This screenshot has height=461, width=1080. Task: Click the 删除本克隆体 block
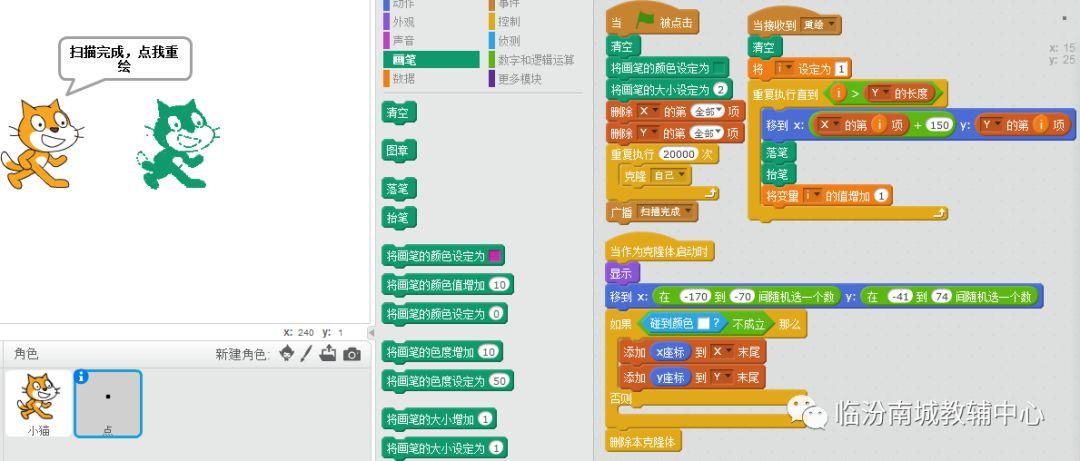pyautogui.click(x=643, y=441)
